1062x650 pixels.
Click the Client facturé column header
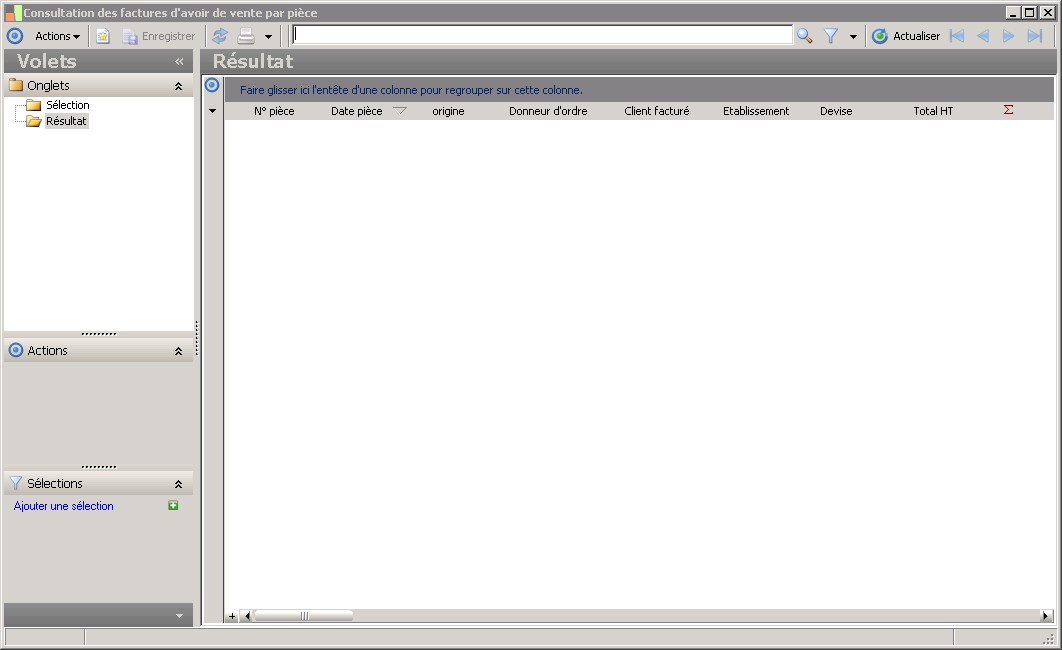(656, 111)
